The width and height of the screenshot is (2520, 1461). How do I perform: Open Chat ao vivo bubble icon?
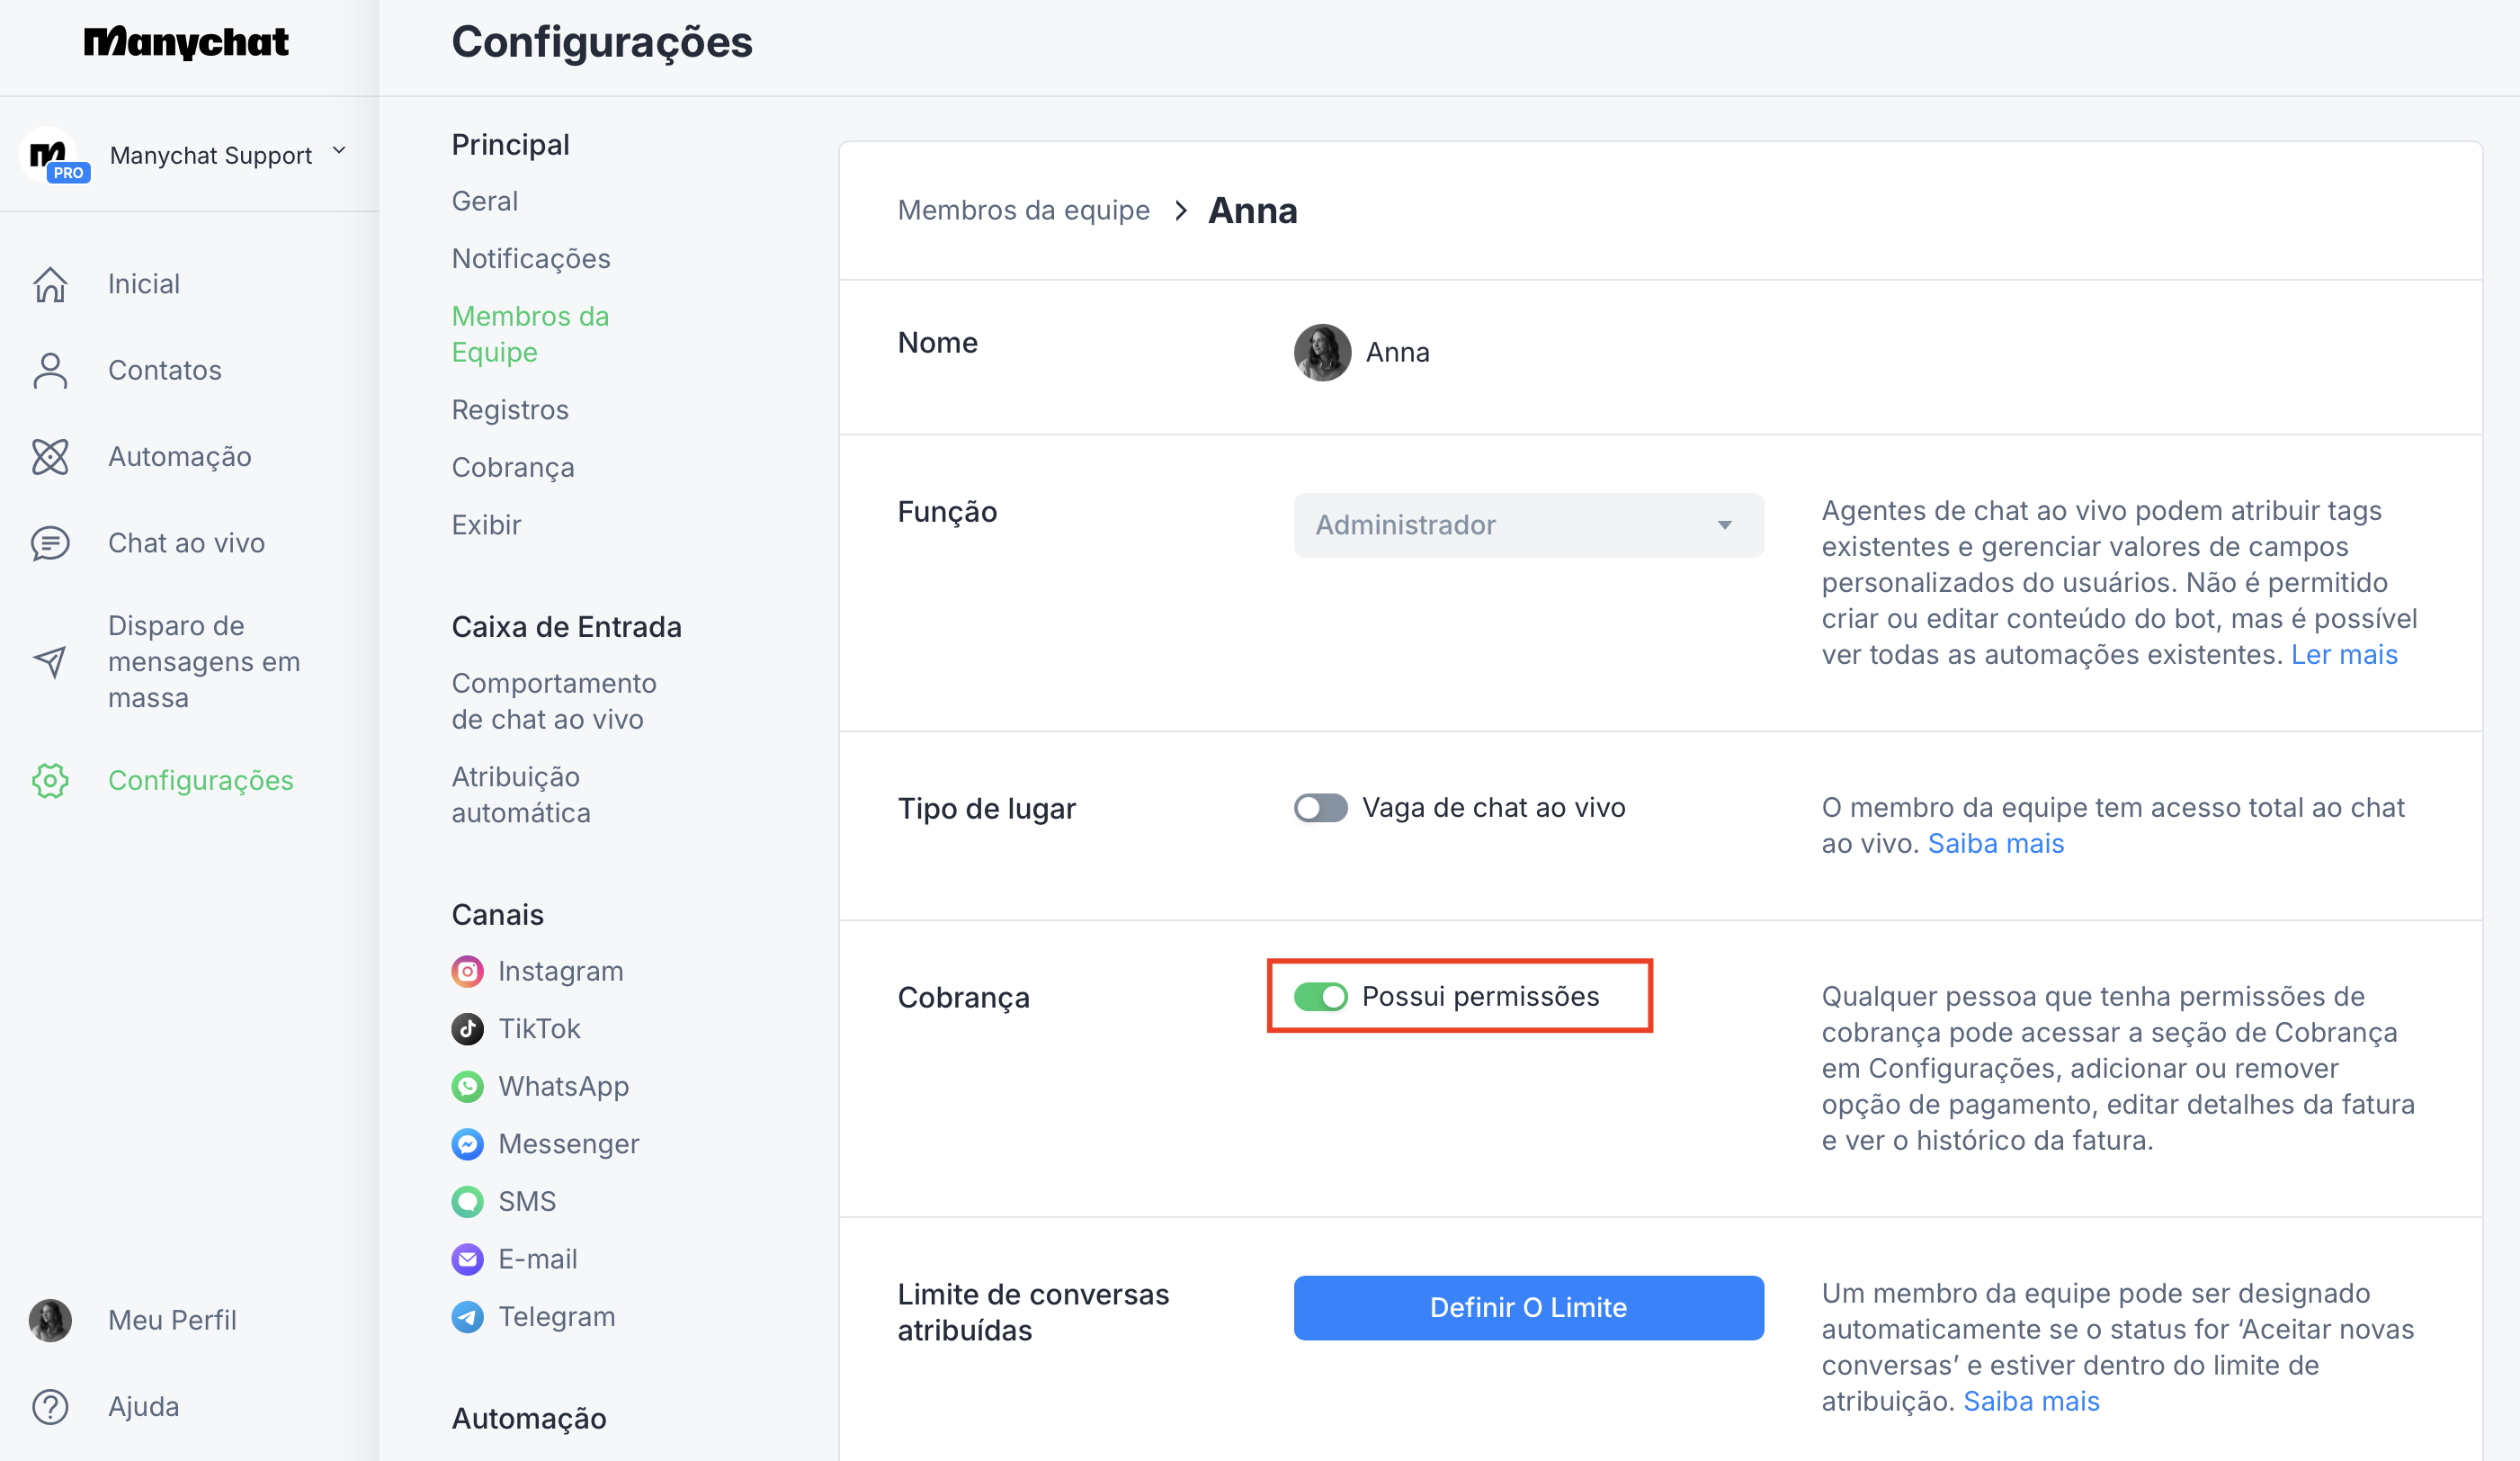pyautogui.click(x=50, y=543)
